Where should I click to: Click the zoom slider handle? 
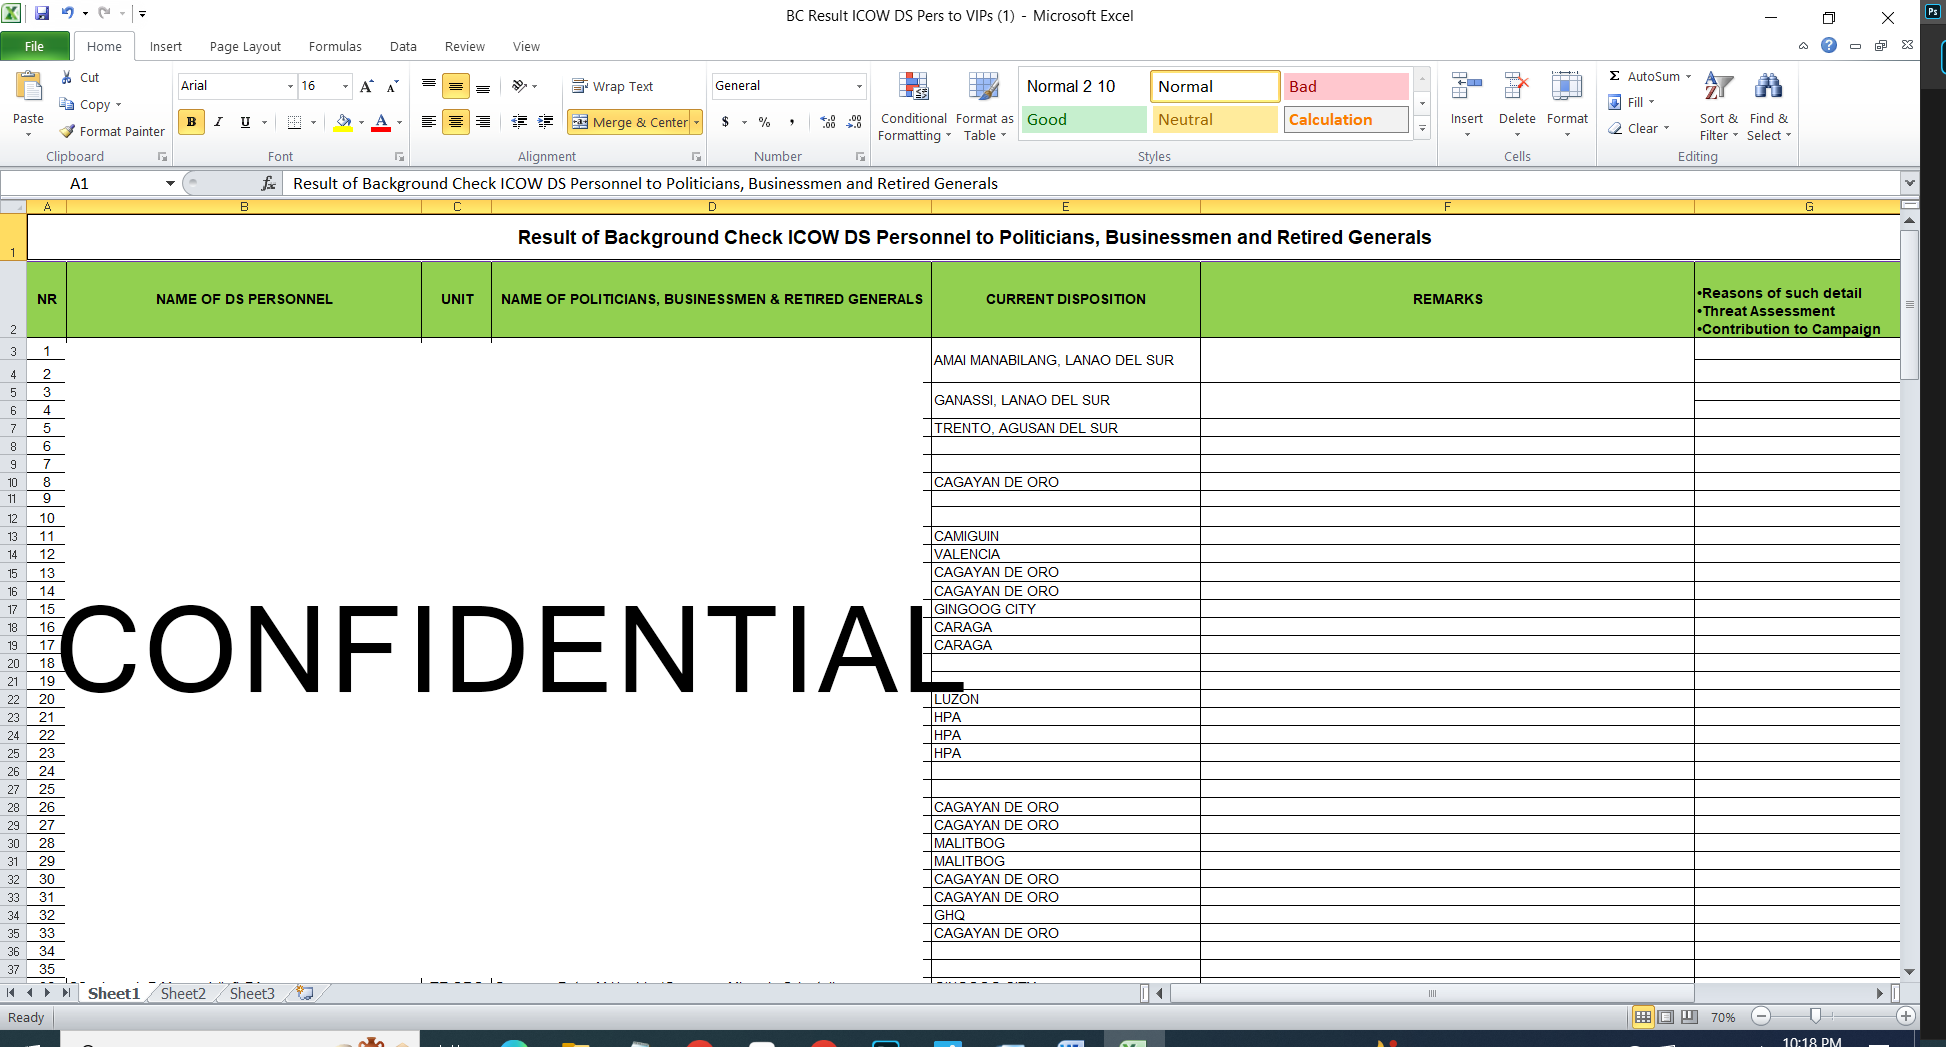(1816, 1016)
